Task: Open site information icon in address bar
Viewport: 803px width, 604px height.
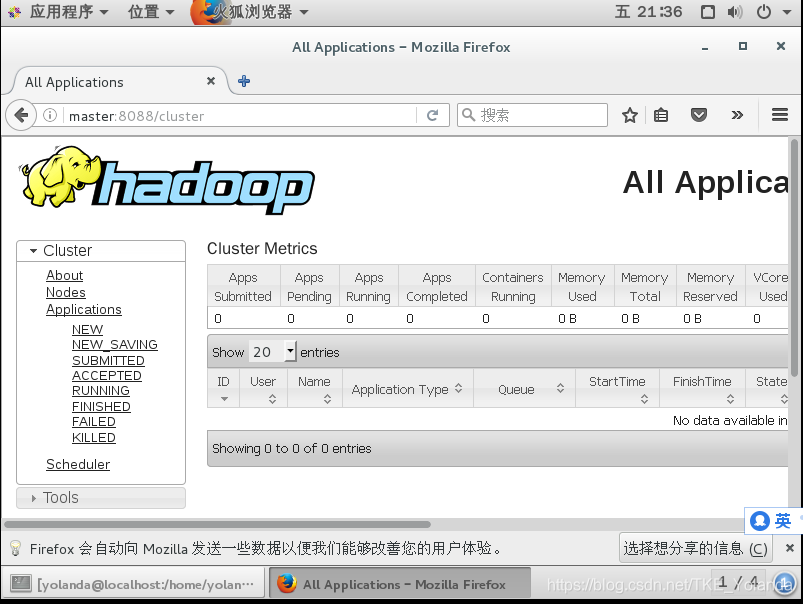Action: 50,115
